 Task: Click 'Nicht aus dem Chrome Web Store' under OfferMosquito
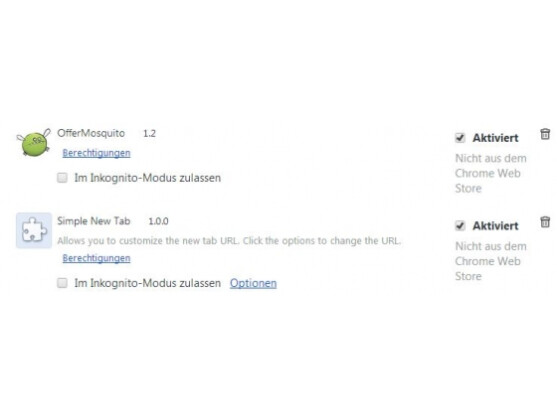point(491,173)
